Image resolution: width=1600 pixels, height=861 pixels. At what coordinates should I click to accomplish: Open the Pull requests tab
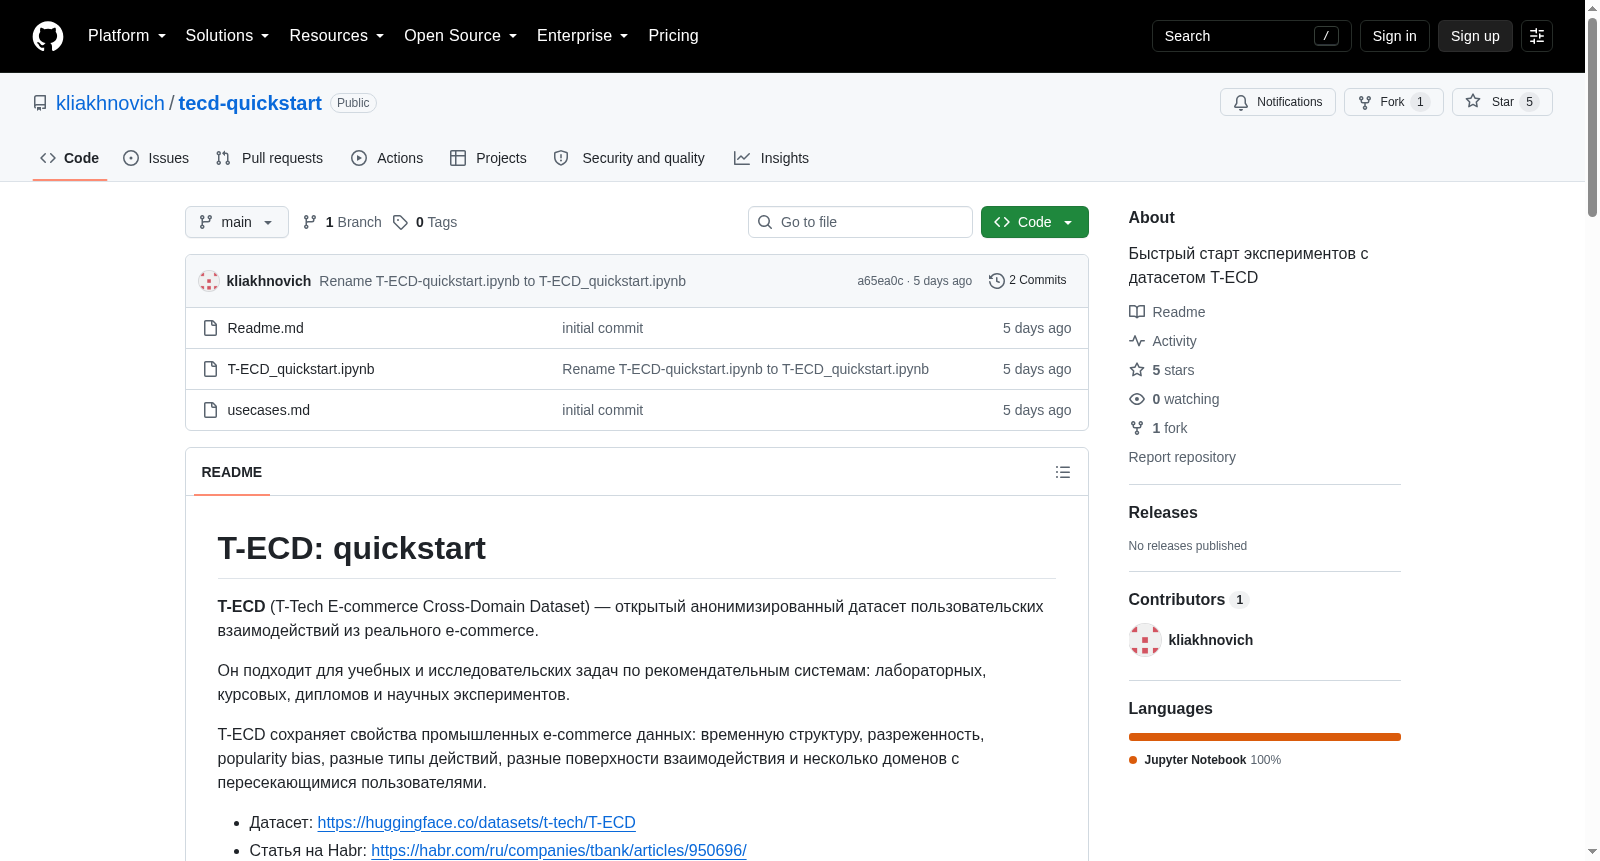pyautogui.click(x=269, y=158)
